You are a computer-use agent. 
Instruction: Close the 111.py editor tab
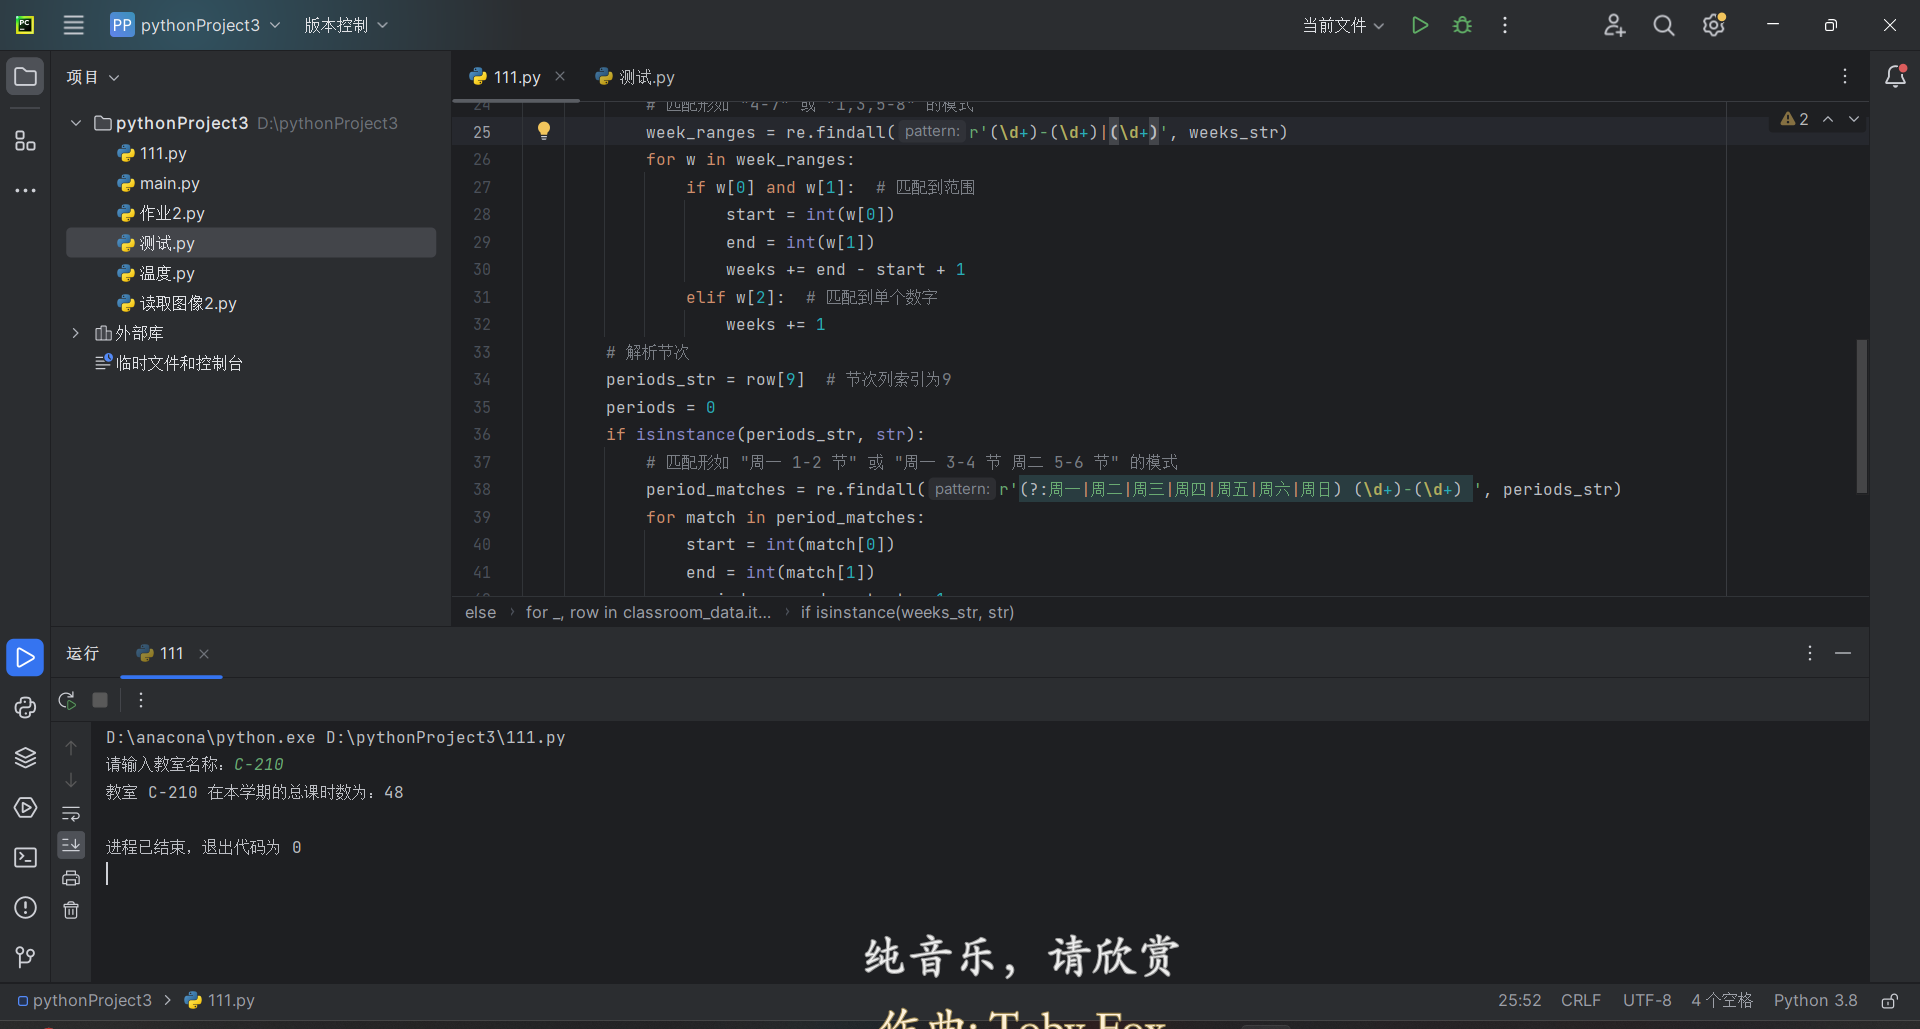click(560, 76)
